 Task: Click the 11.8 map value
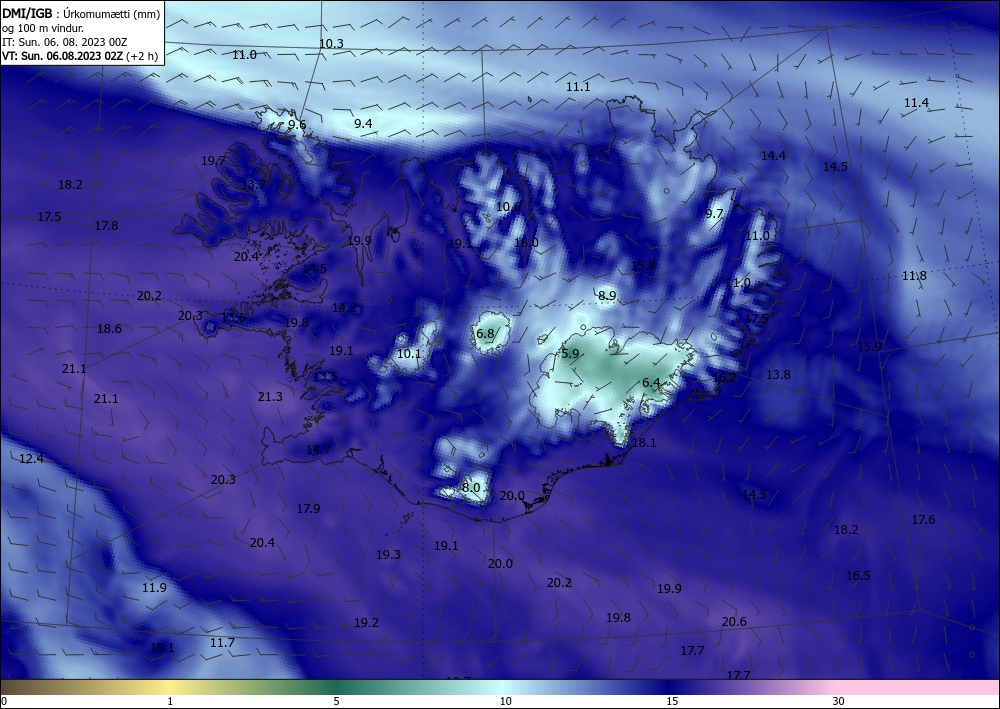coord(914,275)
